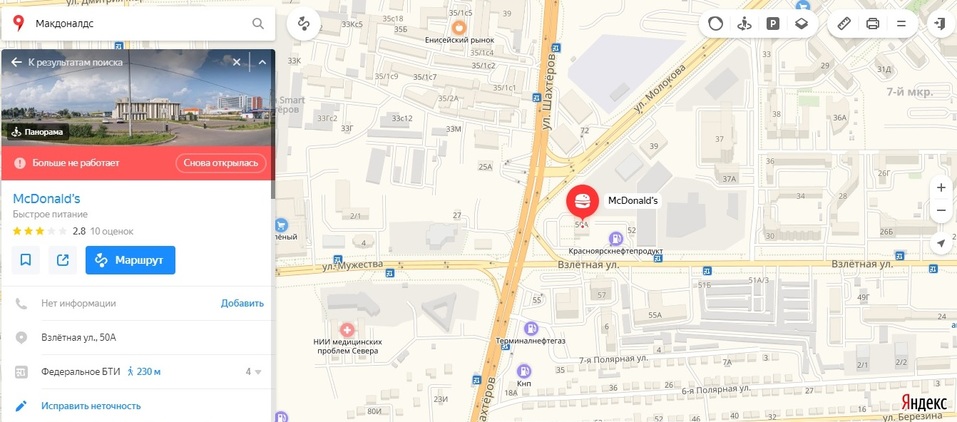This screenshot has height=422, width=957.
Task: Click the search magnifier icon
Action: pos(258,24)
